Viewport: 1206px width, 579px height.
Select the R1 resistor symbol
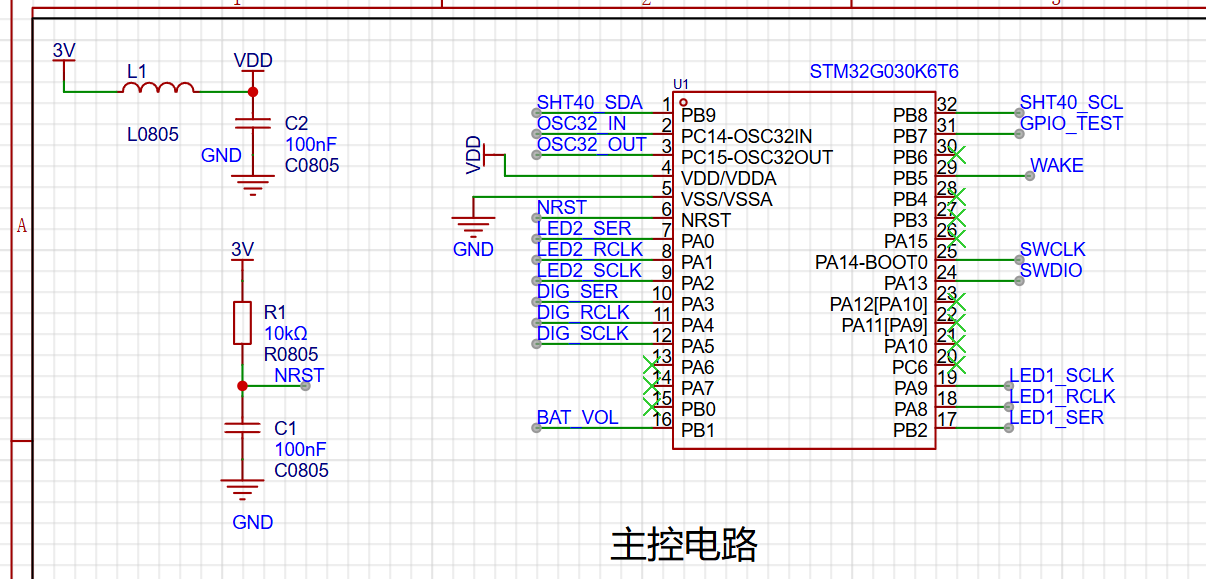click(242, 322)
